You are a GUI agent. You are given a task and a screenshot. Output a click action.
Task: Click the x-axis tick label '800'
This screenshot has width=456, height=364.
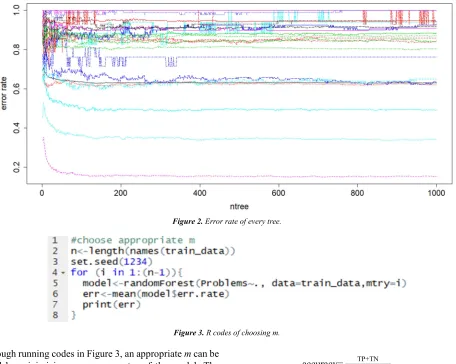point(357,193)
